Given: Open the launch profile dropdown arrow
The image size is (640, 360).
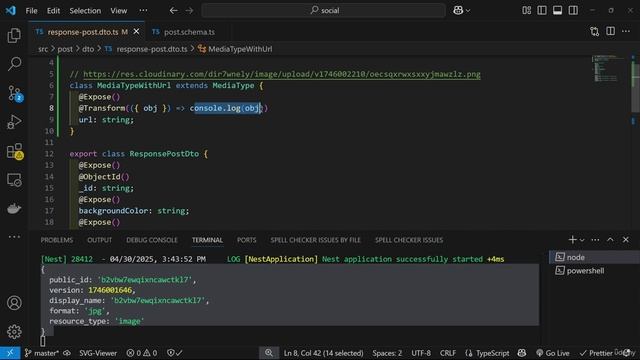Looking at the screenshot, I should click(582, 240).
